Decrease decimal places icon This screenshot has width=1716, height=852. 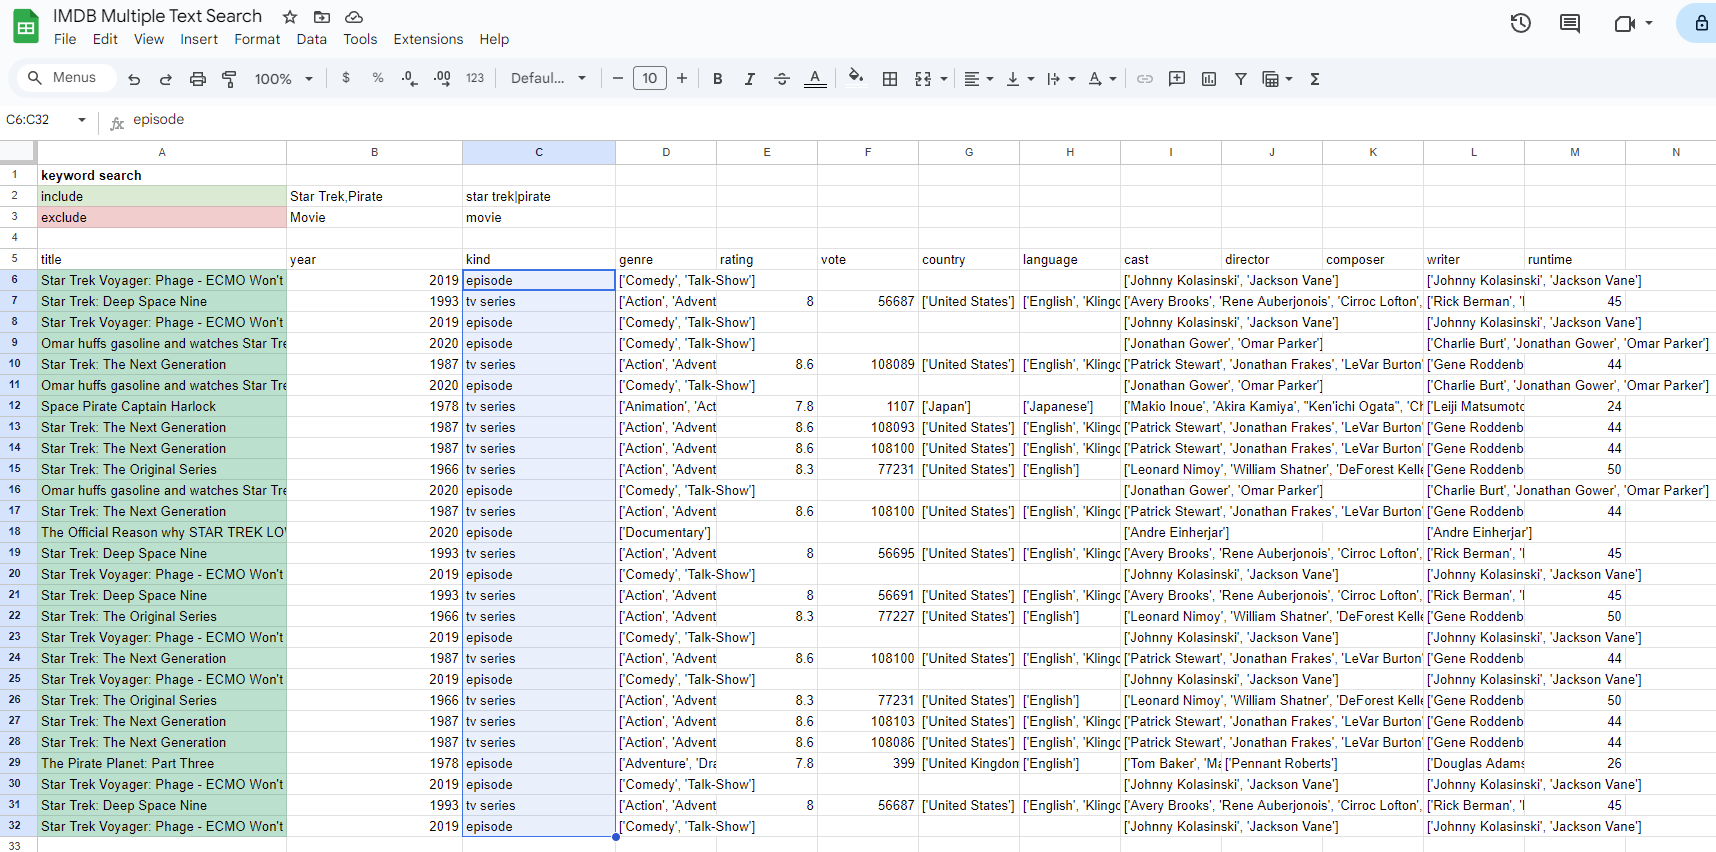click(409, 78)
